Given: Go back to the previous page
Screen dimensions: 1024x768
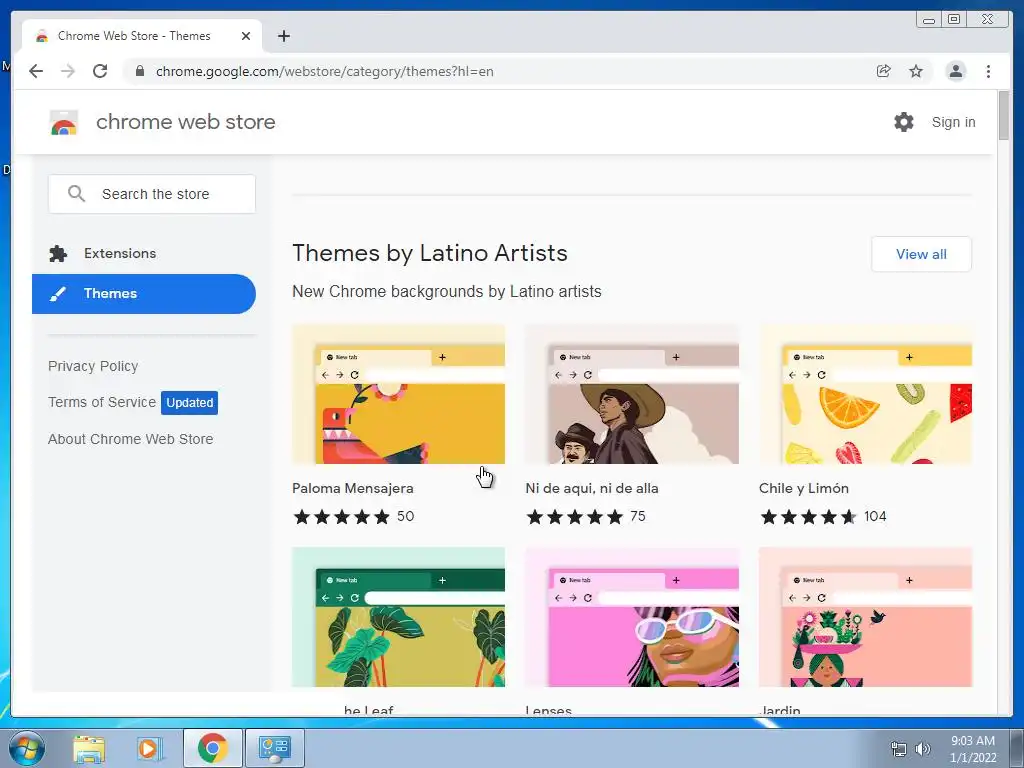Looking at the screenshot, I should pyautogui.click(x=36, y=71).
